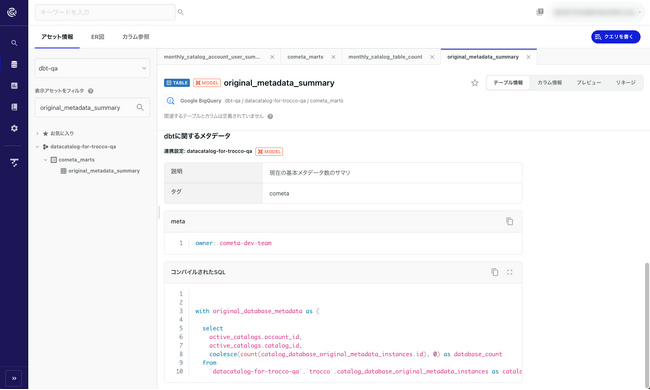650x390 pixels.
Task: Open the documentation icon near account menu
Action: tap(540, 12)
